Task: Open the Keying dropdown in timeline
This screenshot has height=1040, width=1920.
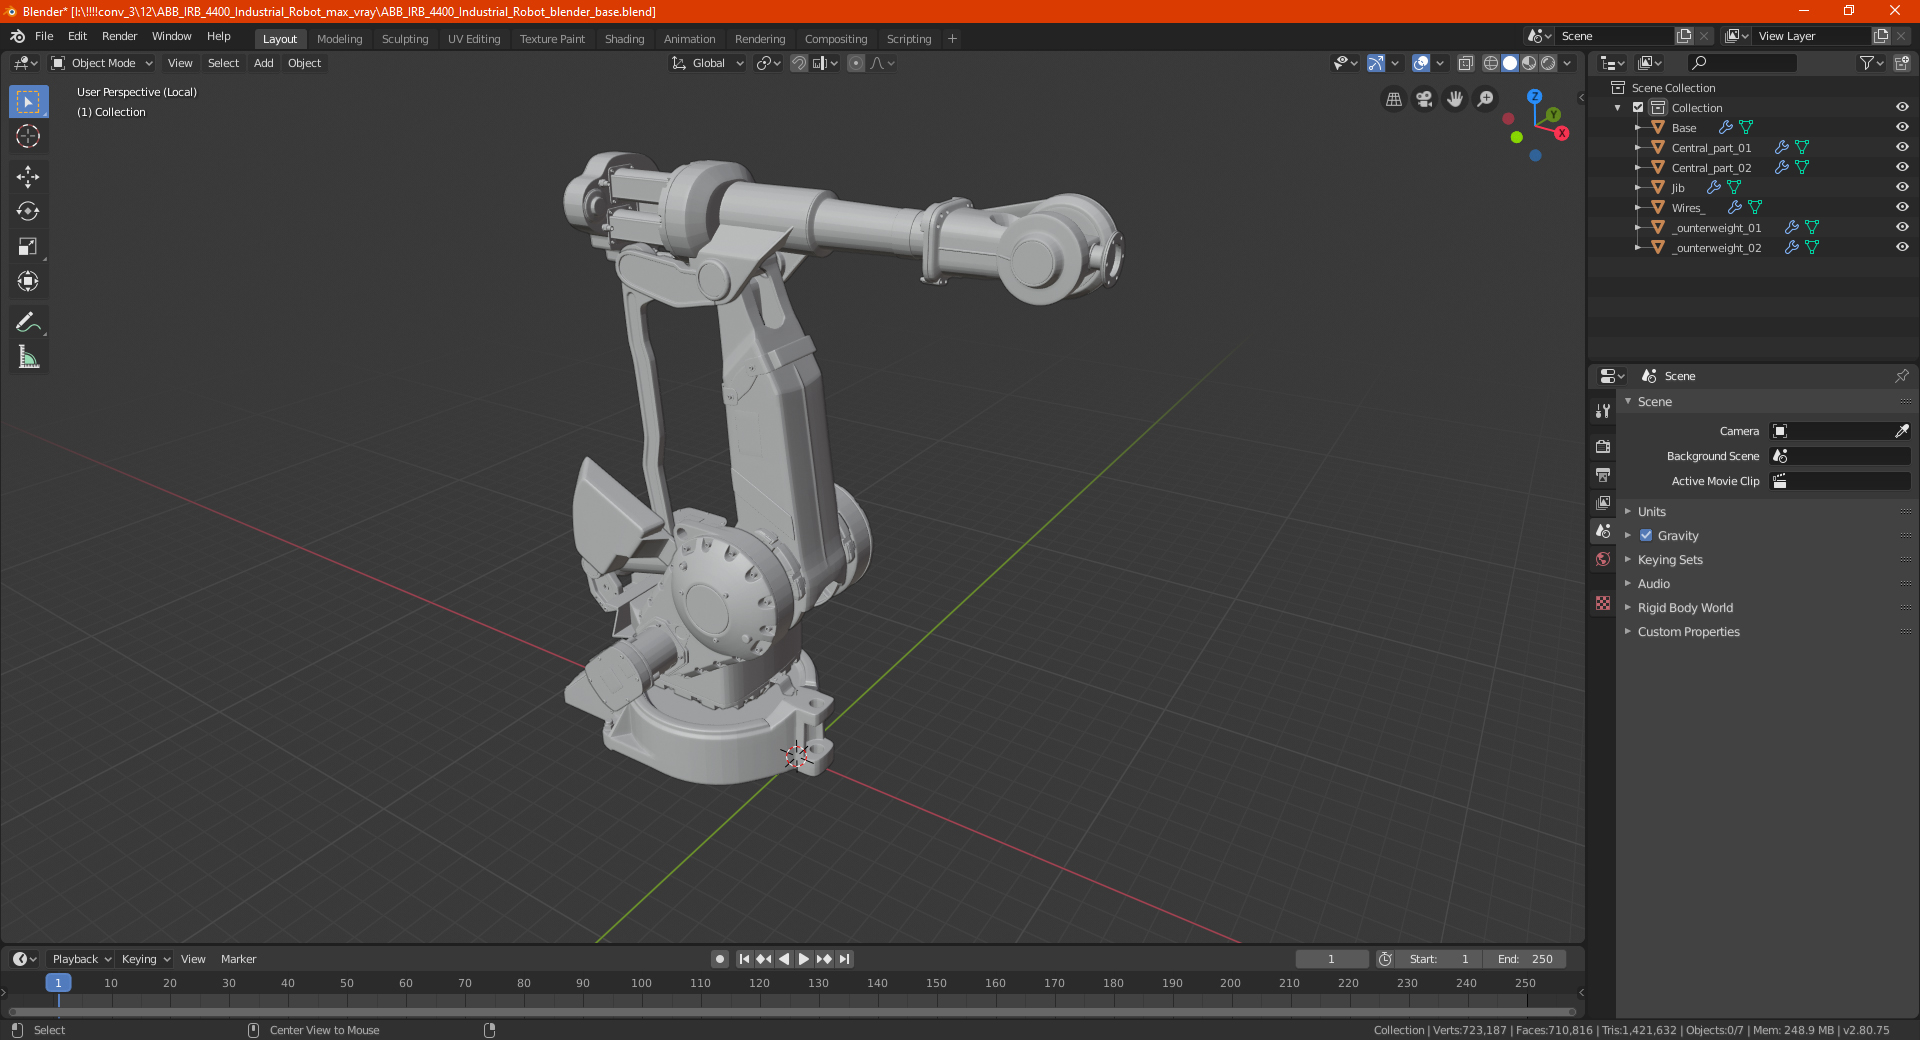Action: (x=145, y=959)
